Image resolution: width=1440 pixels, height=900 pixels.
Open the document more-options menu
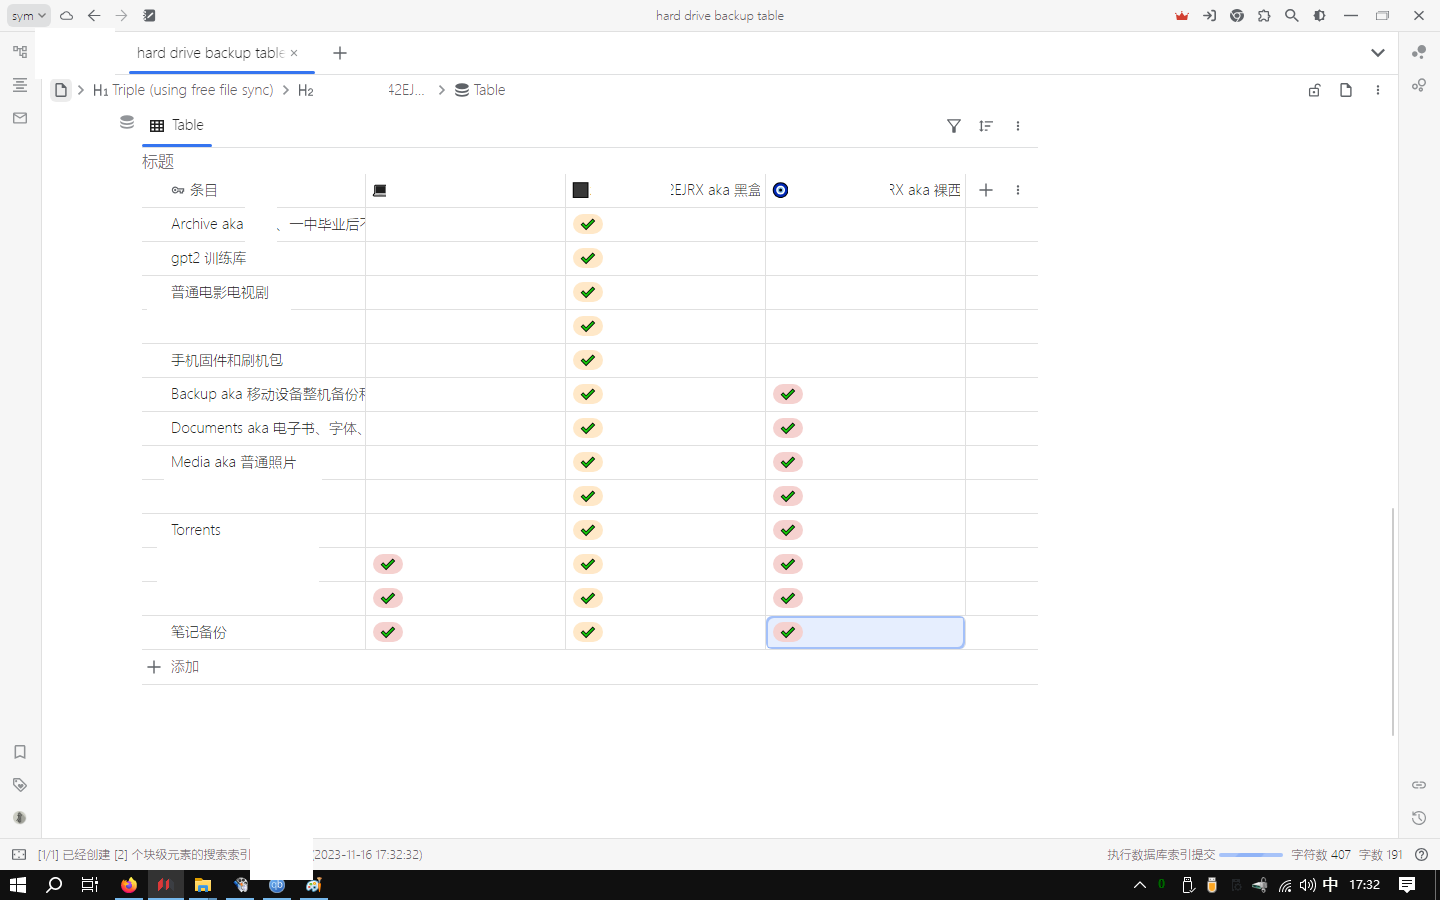click(x=1378, y=90)
